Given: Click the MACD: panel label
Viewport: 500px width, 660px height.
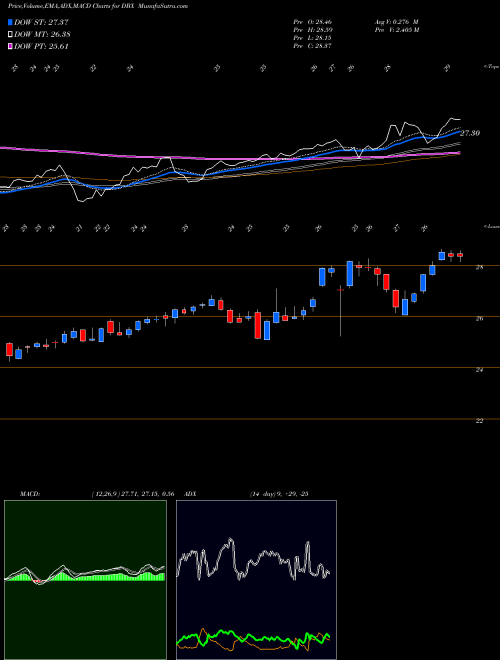Looking at the screenshot, I should [x=29, y=494].
